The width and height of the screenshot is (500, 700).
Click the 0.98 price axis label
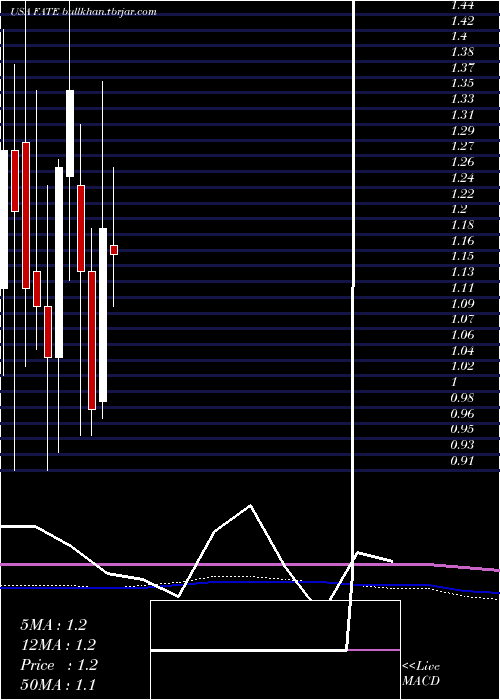click(462, 398)
